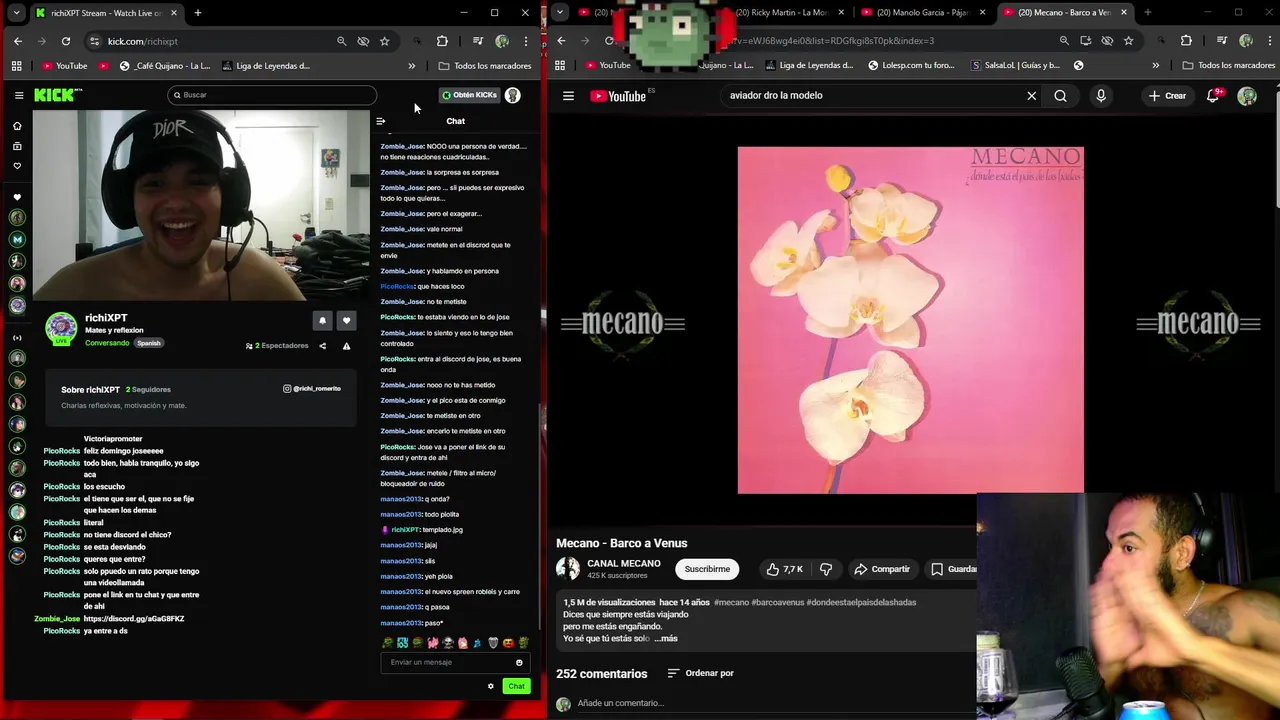1280x720 pixels.
Task: Dislike the Barco a Venus video
Action: tap(826, 569)
